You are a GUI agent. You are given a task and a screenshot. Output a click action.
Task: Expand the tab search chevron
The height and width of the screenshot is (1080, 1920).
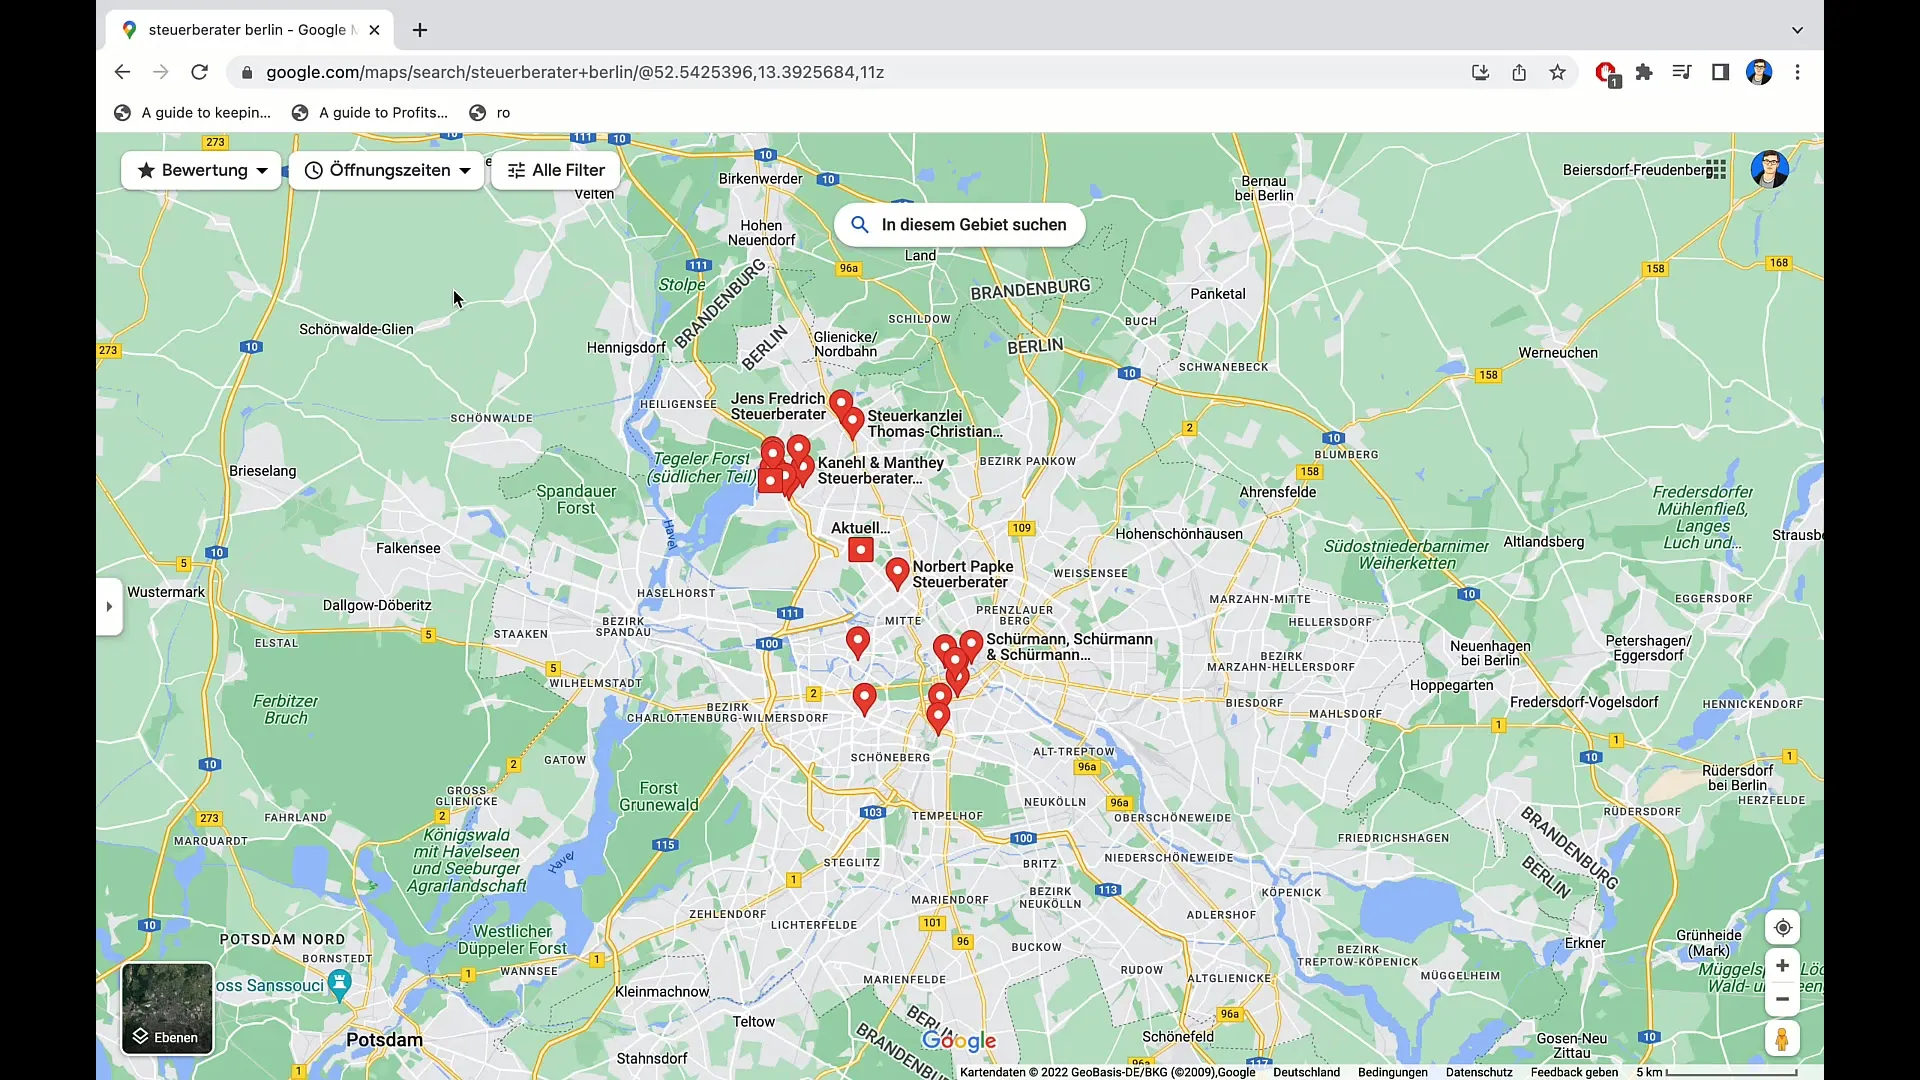pos(1797,30)
